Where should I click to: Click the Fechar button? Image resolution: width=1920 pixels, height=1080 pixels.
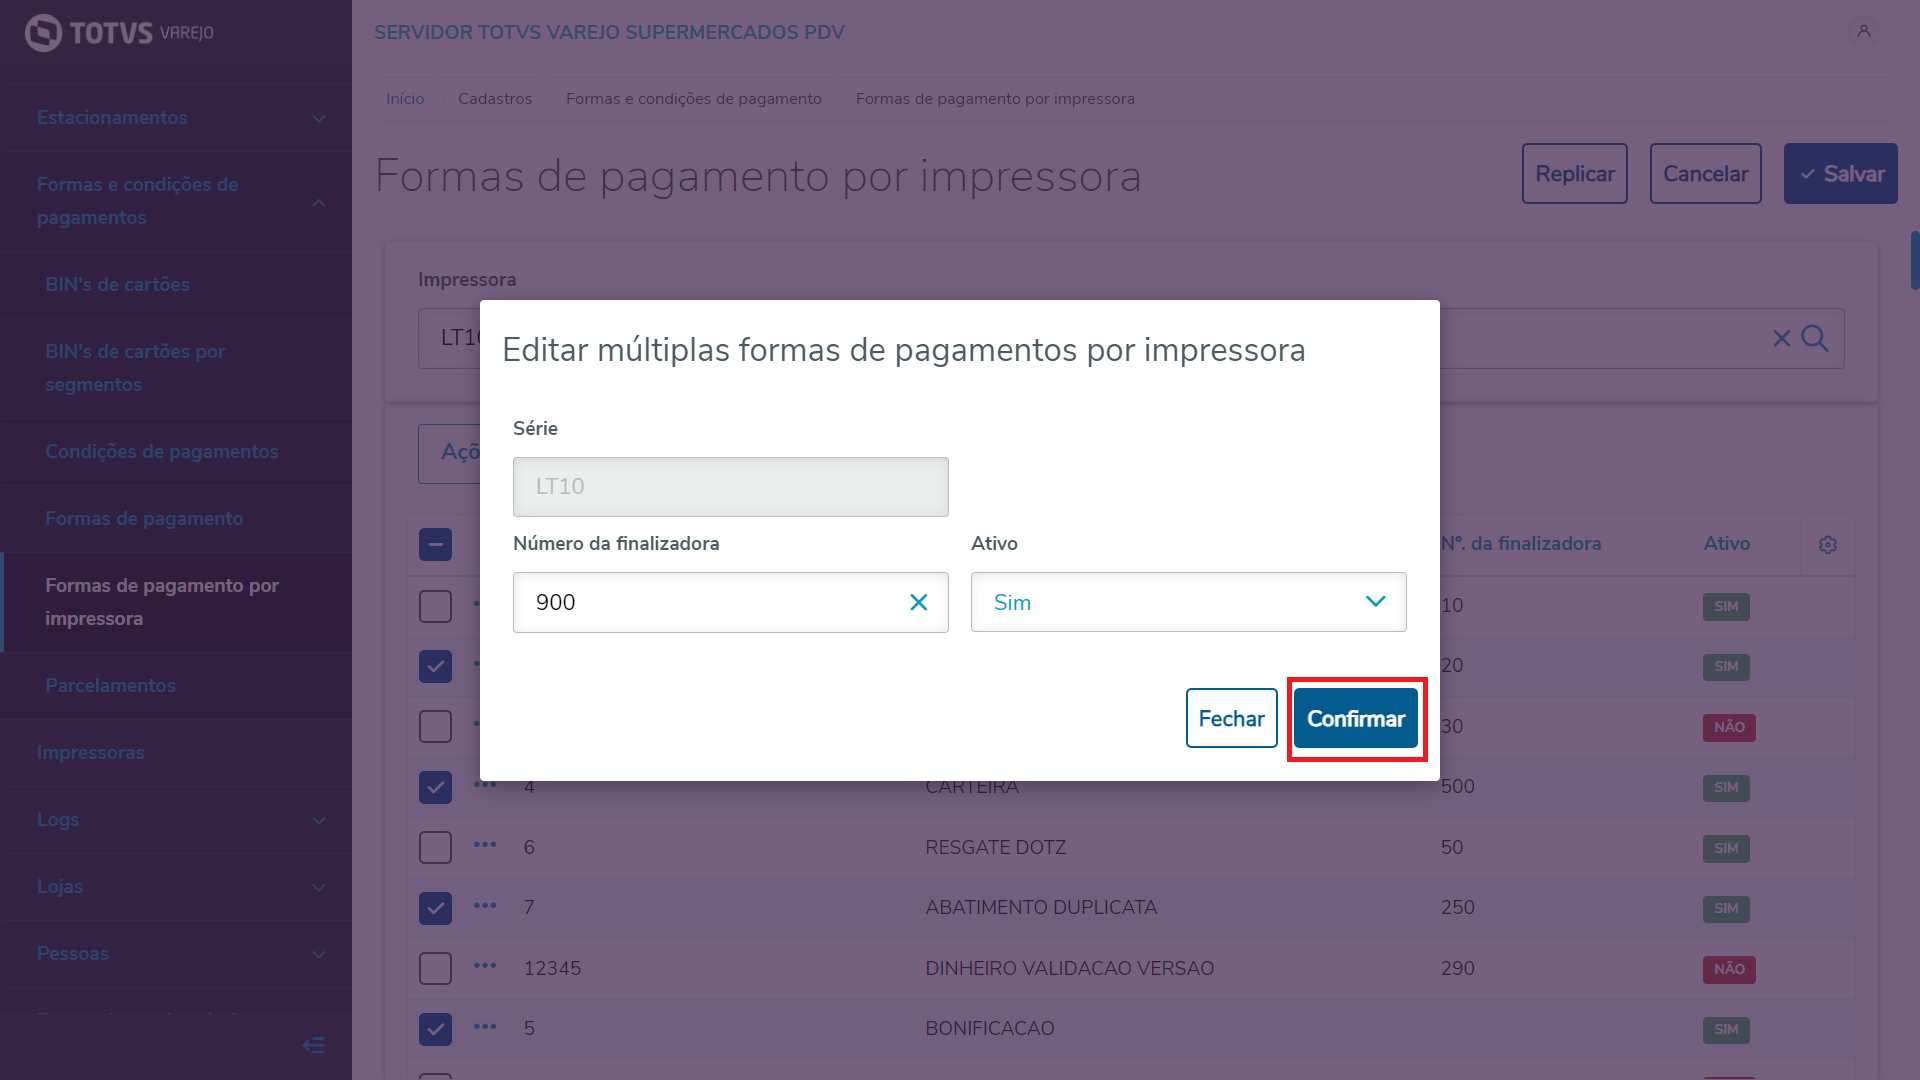1231,718
